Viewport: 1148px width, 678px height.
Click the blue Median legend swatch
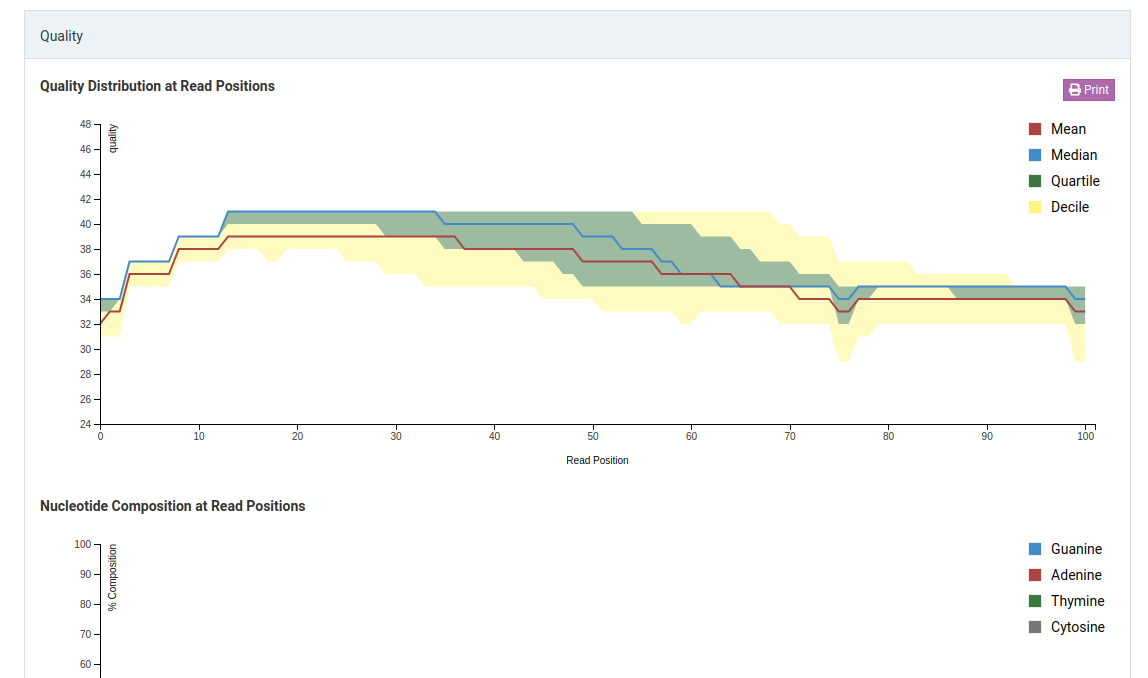tap(1033, 155)
